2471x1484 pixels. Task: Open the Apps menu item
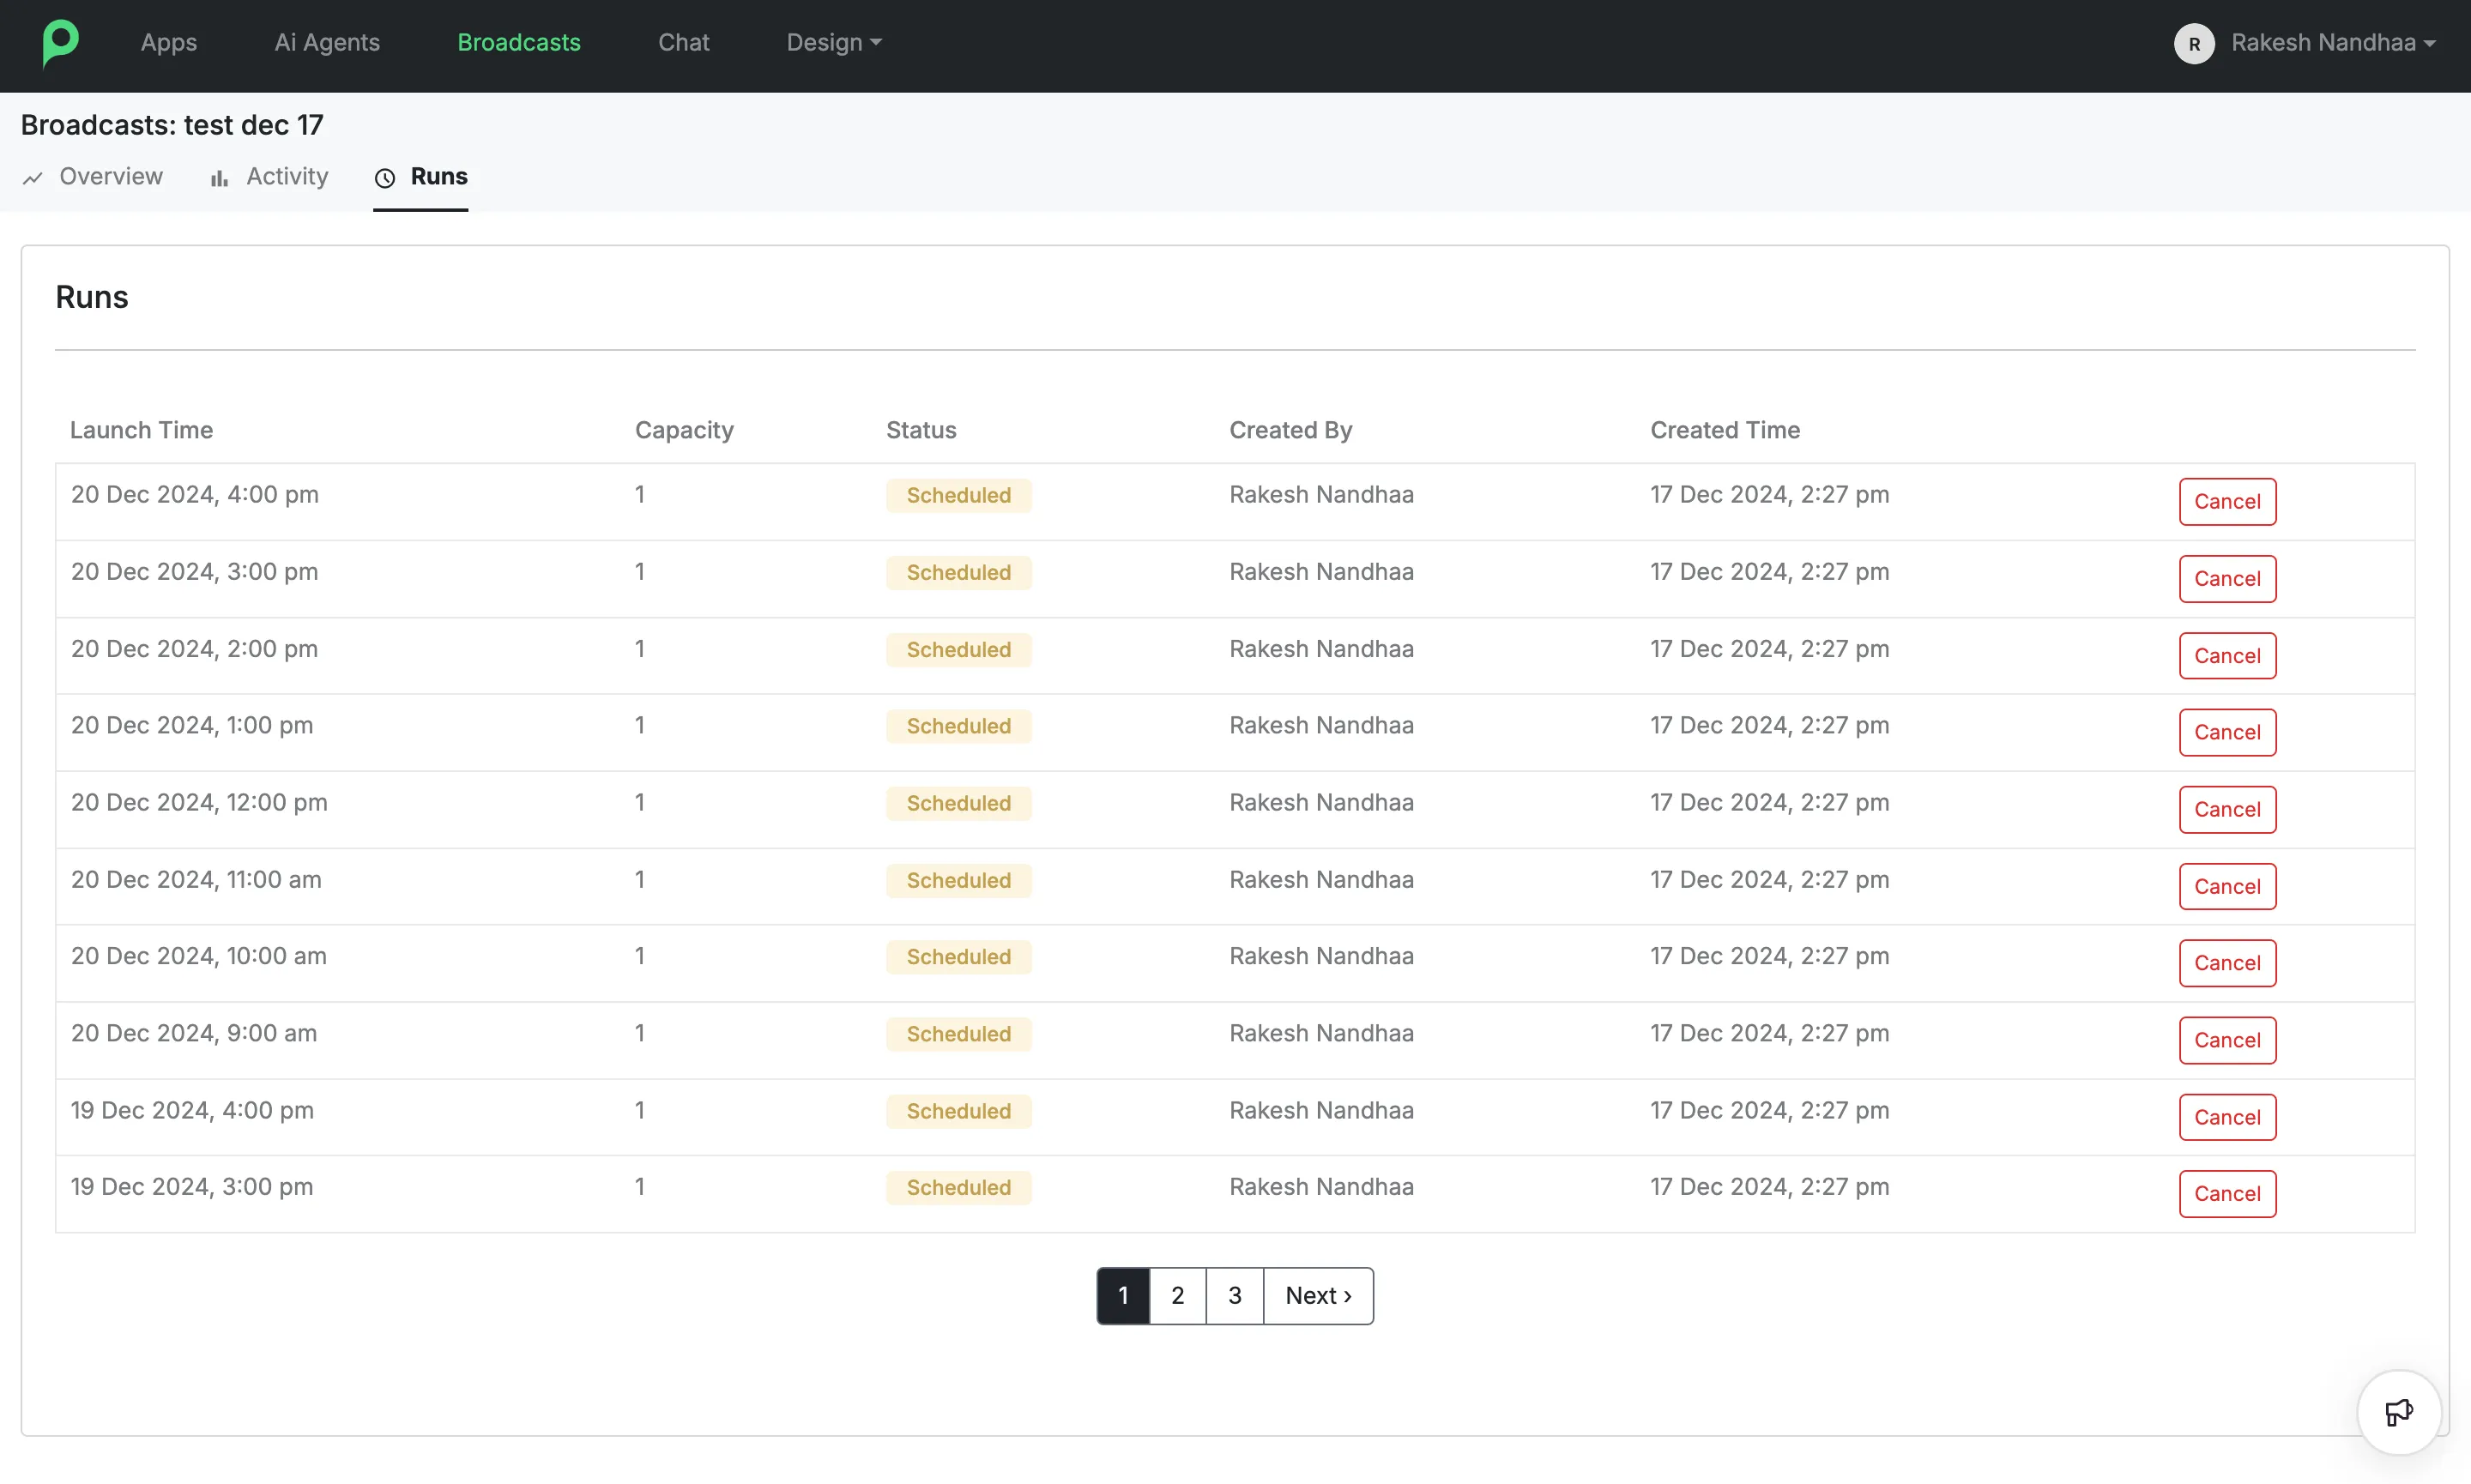tap(169, 42)
